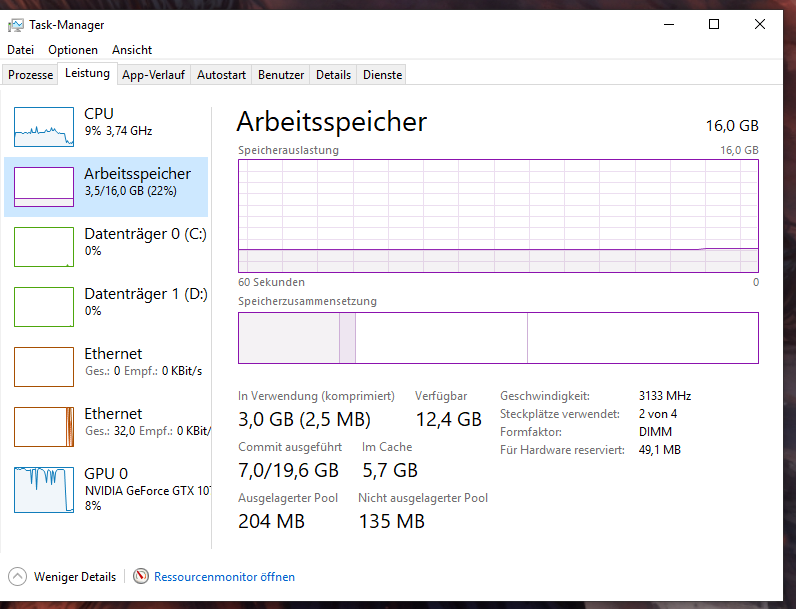Viewport: 796px width, 609px height.
Task: Open the Datenträger 0 (C:) graph
Action: pos(44,247)
